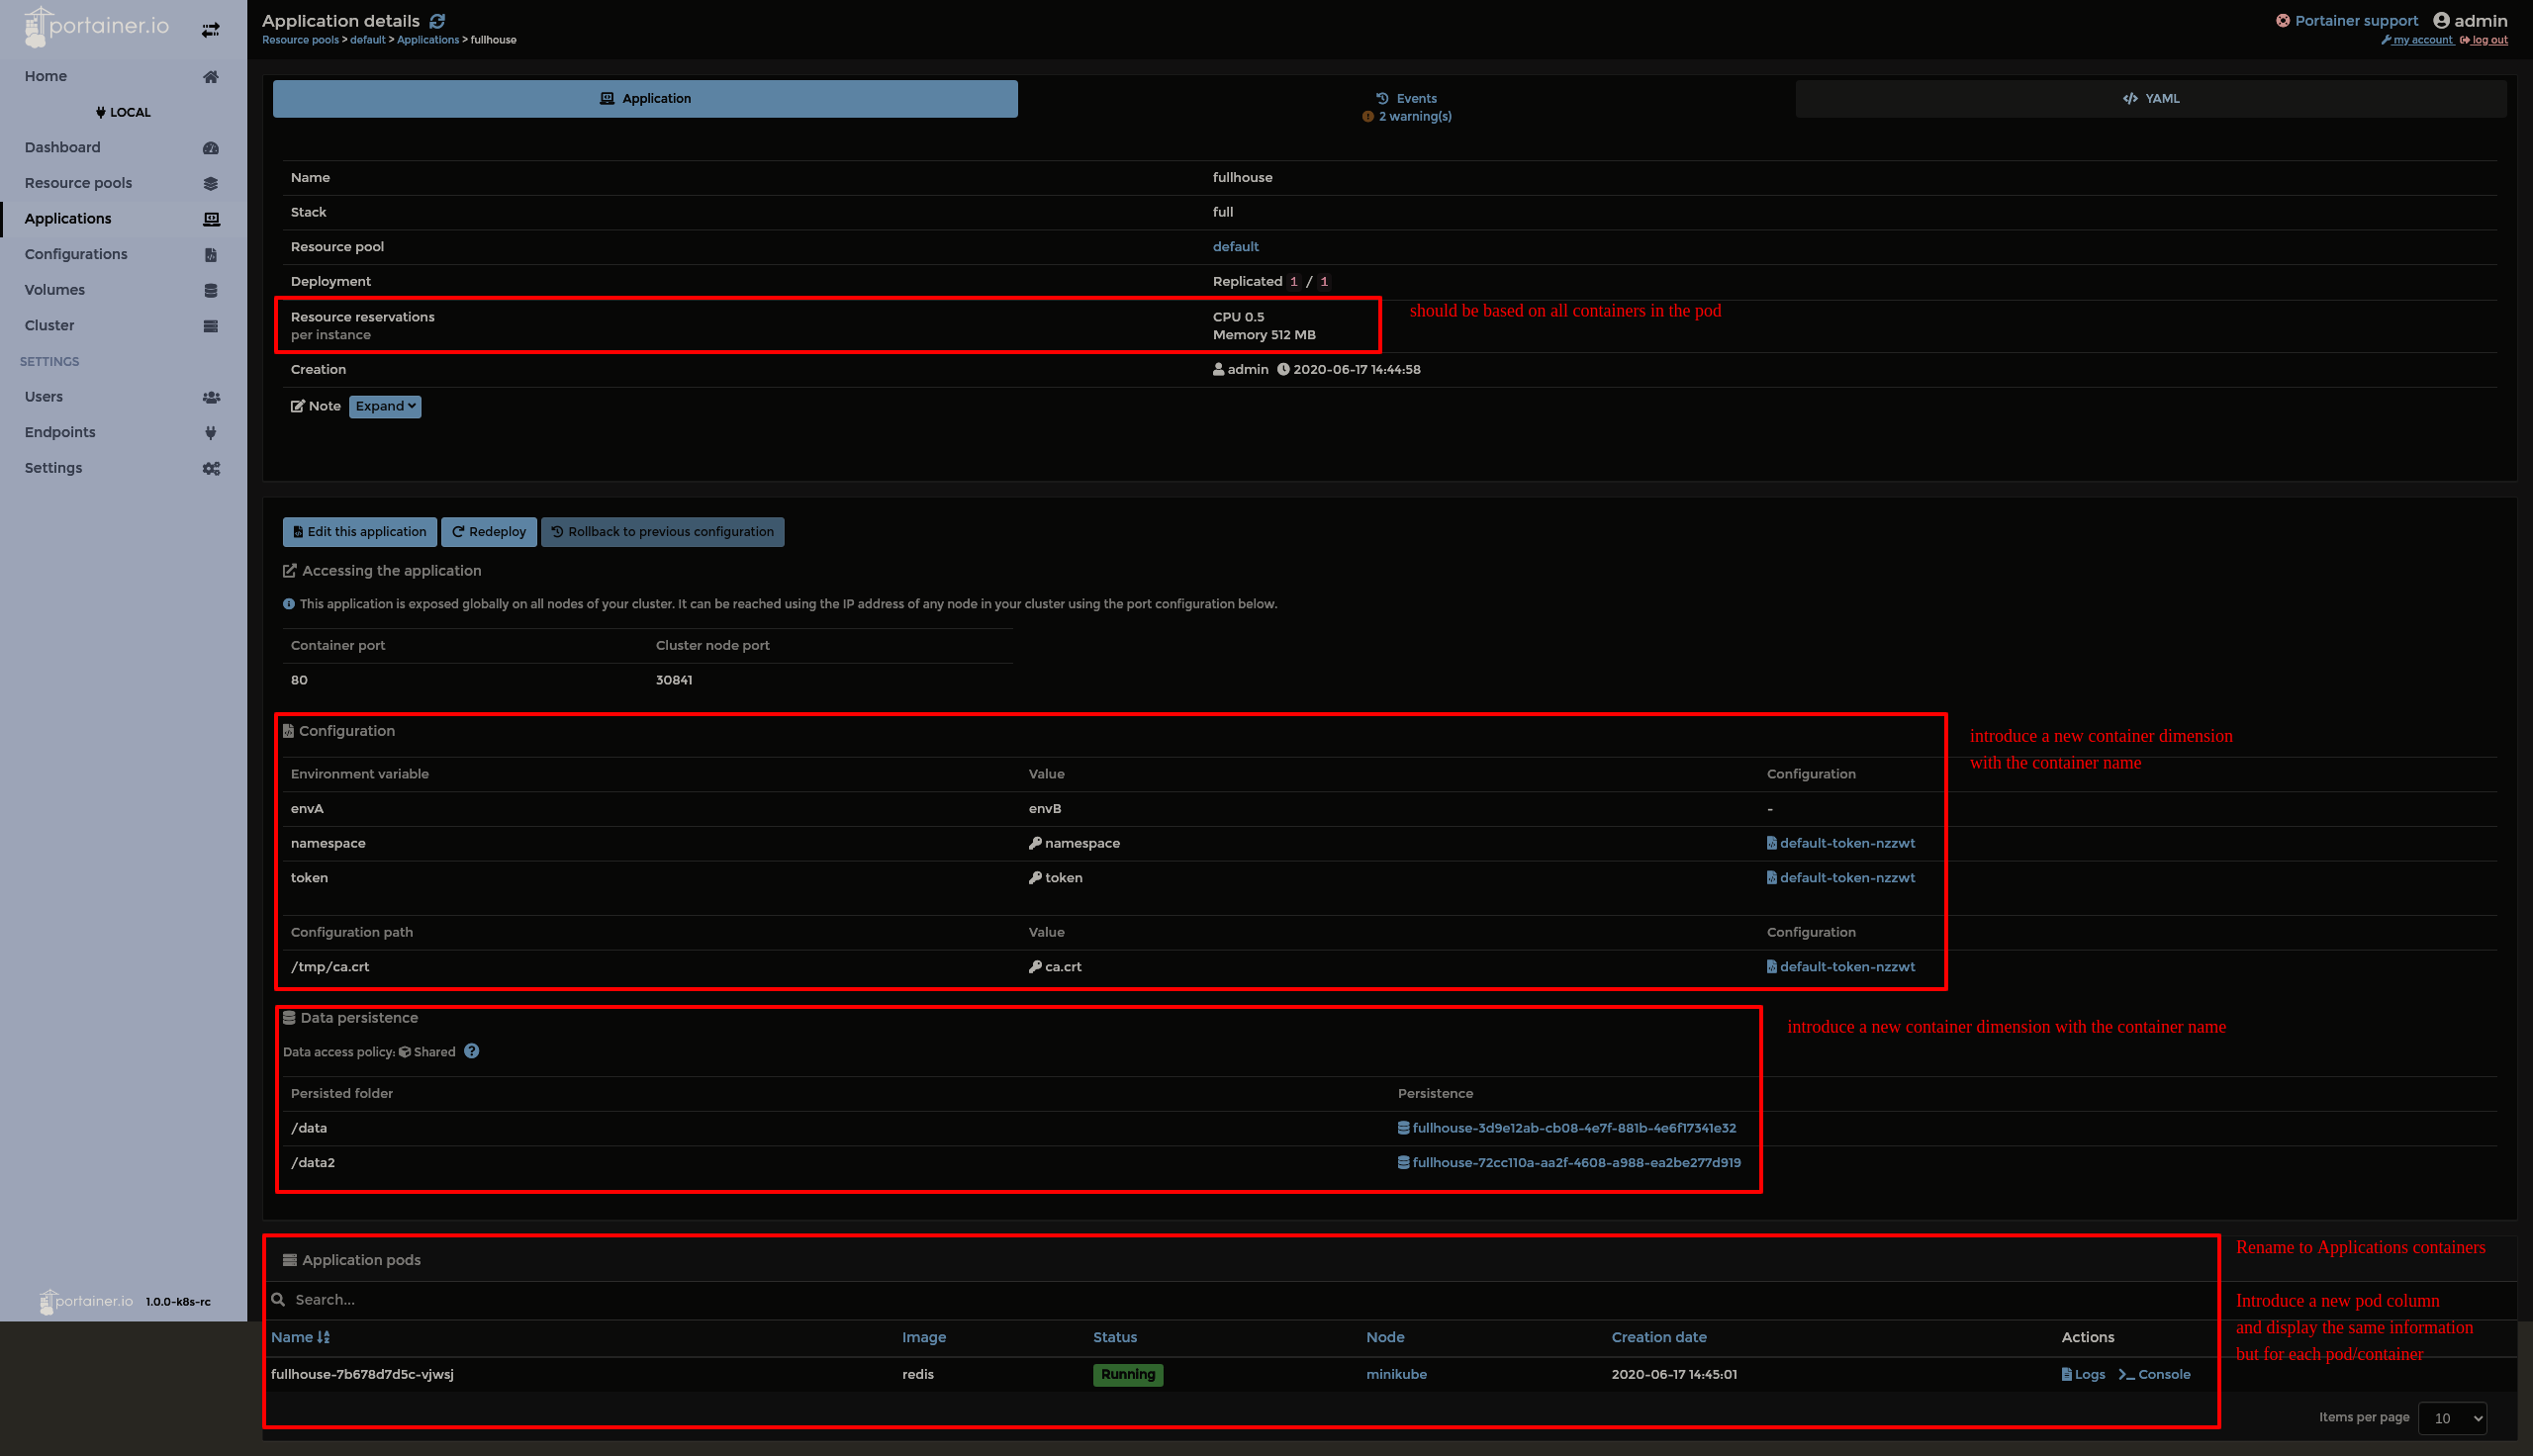View the Events tab with warnings
This screenshot has height=1456, width=2533.
[x=1405, y=98]
